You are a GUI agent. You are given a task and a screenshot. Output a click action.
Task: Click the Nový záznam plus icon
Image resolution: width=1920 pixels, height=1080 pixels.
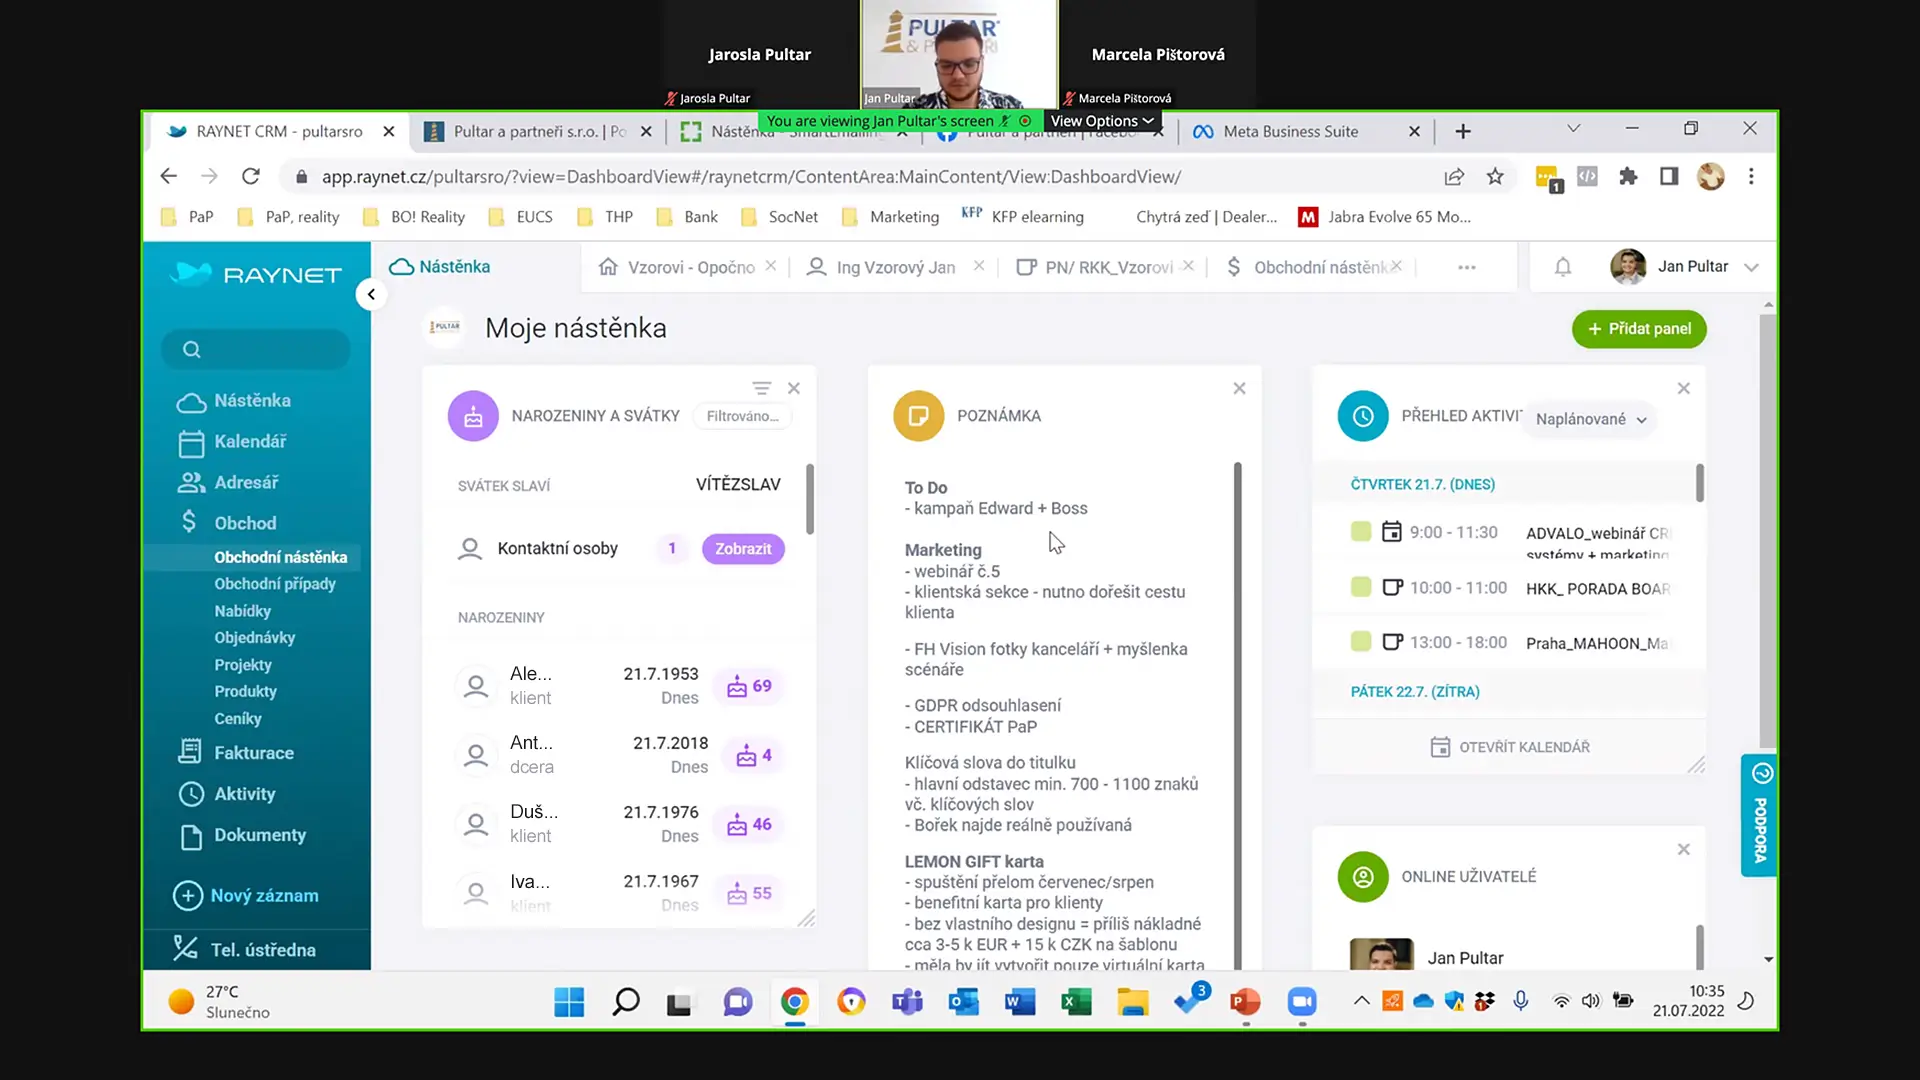click(187, 895)
